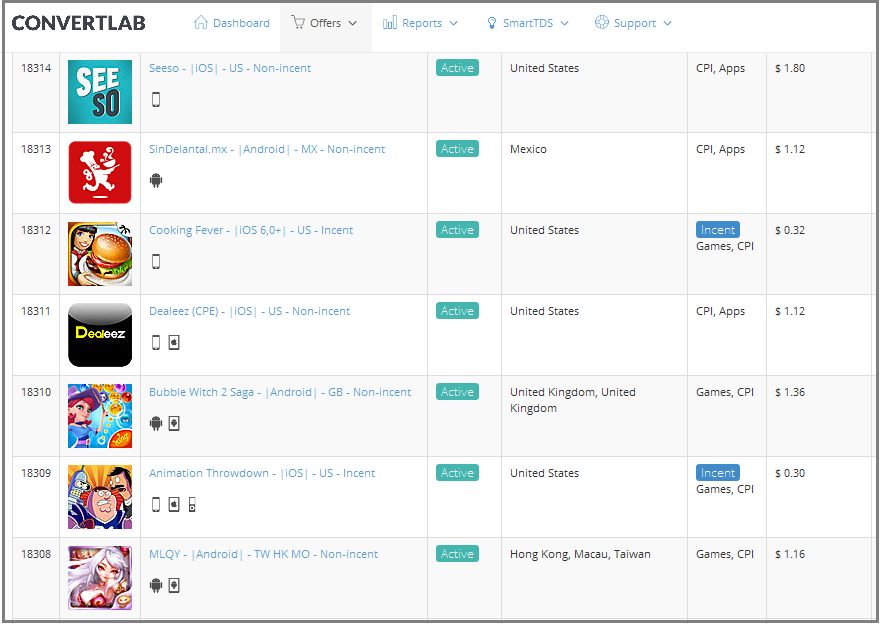883x630 pixels.
Task: Expand the Offers menu chevron
Action: click(353, 24)
